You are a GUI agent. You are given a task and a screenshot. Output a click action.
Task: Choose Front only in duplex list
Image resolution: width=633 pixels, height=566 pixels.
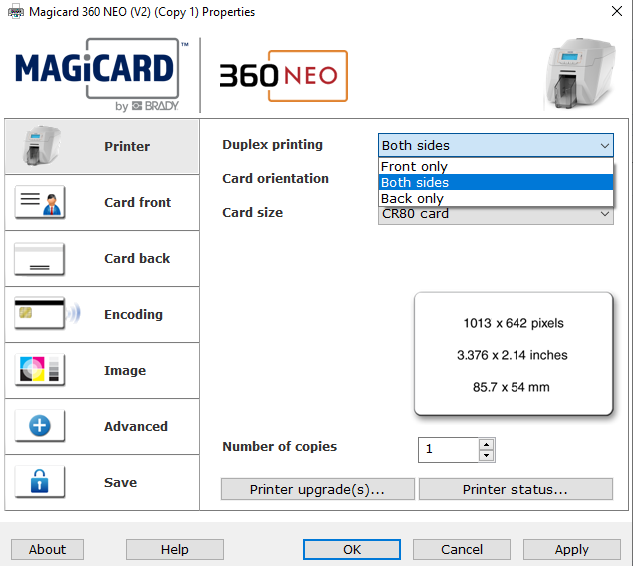(x=496, y=166)
